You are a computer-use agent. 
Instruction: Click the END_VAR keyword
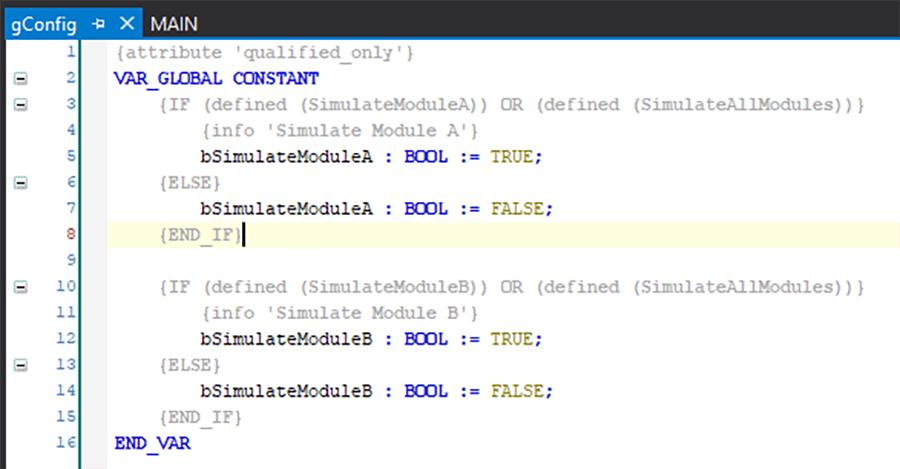pyautogui.click(x=152, y=442)
